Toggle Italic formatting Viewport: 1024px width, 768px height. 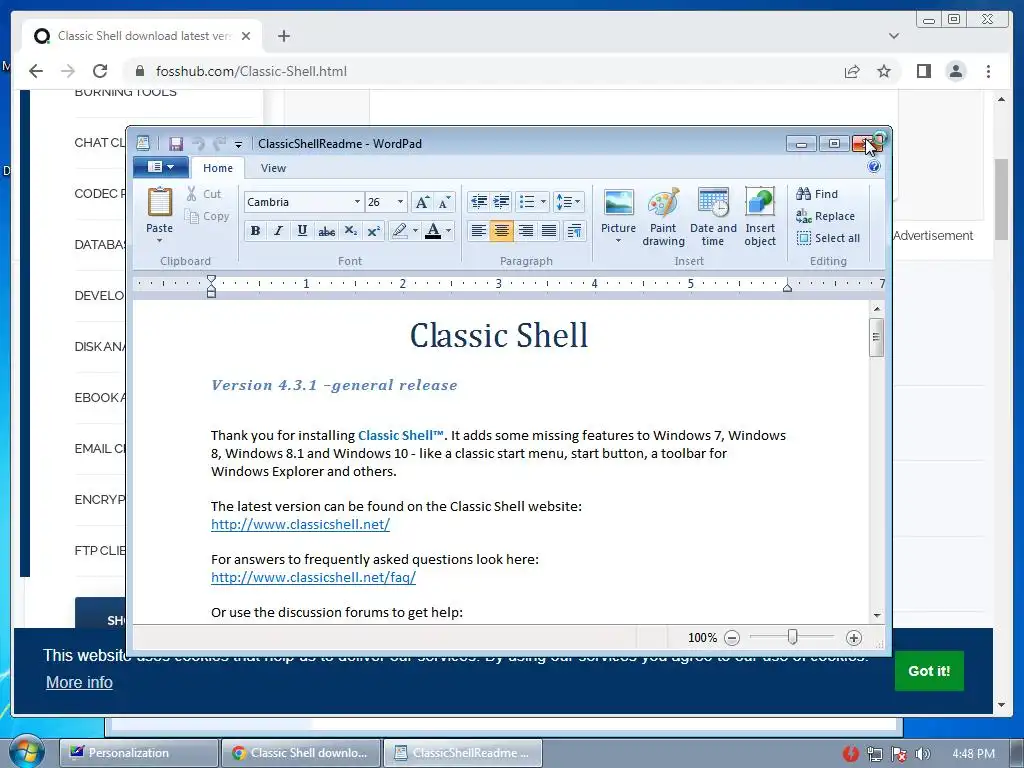(x=279, y=231)
